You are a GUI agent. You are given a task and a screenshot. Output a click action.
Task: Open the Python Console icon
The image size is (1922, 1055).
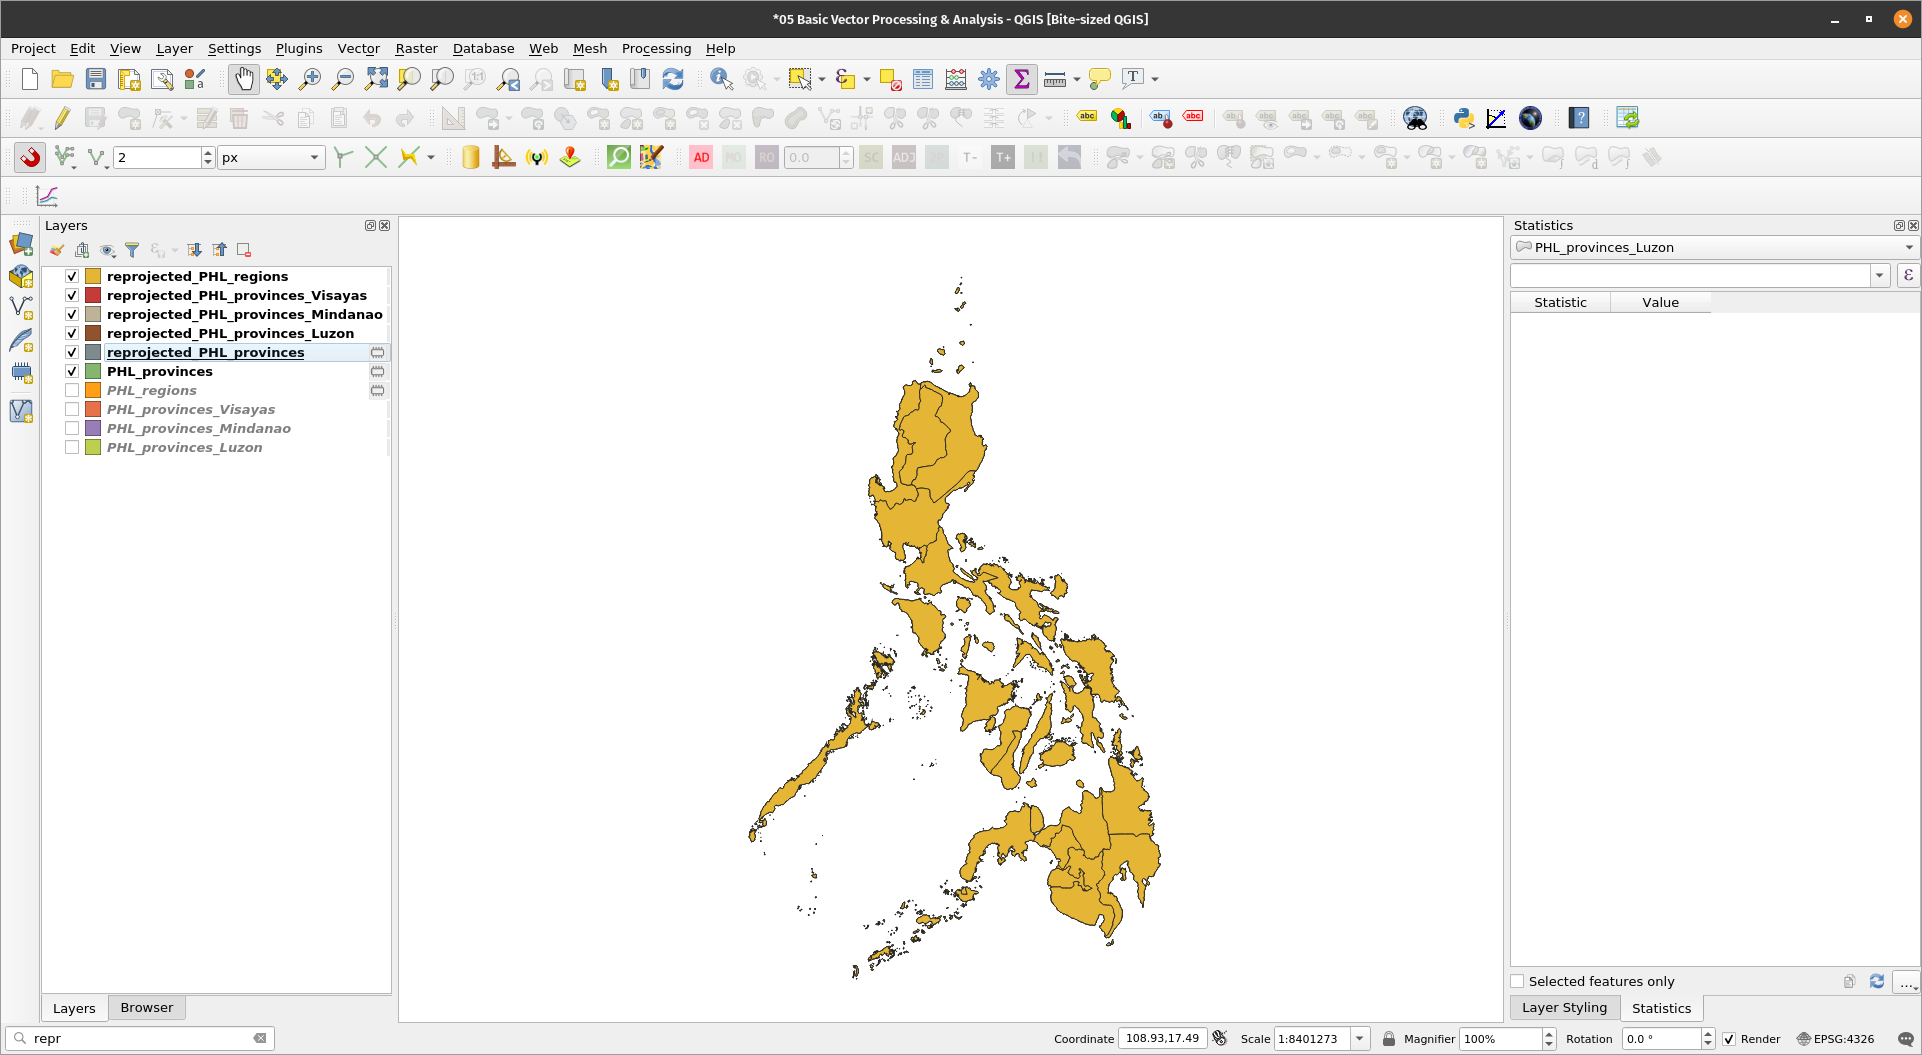[1463, 118]
